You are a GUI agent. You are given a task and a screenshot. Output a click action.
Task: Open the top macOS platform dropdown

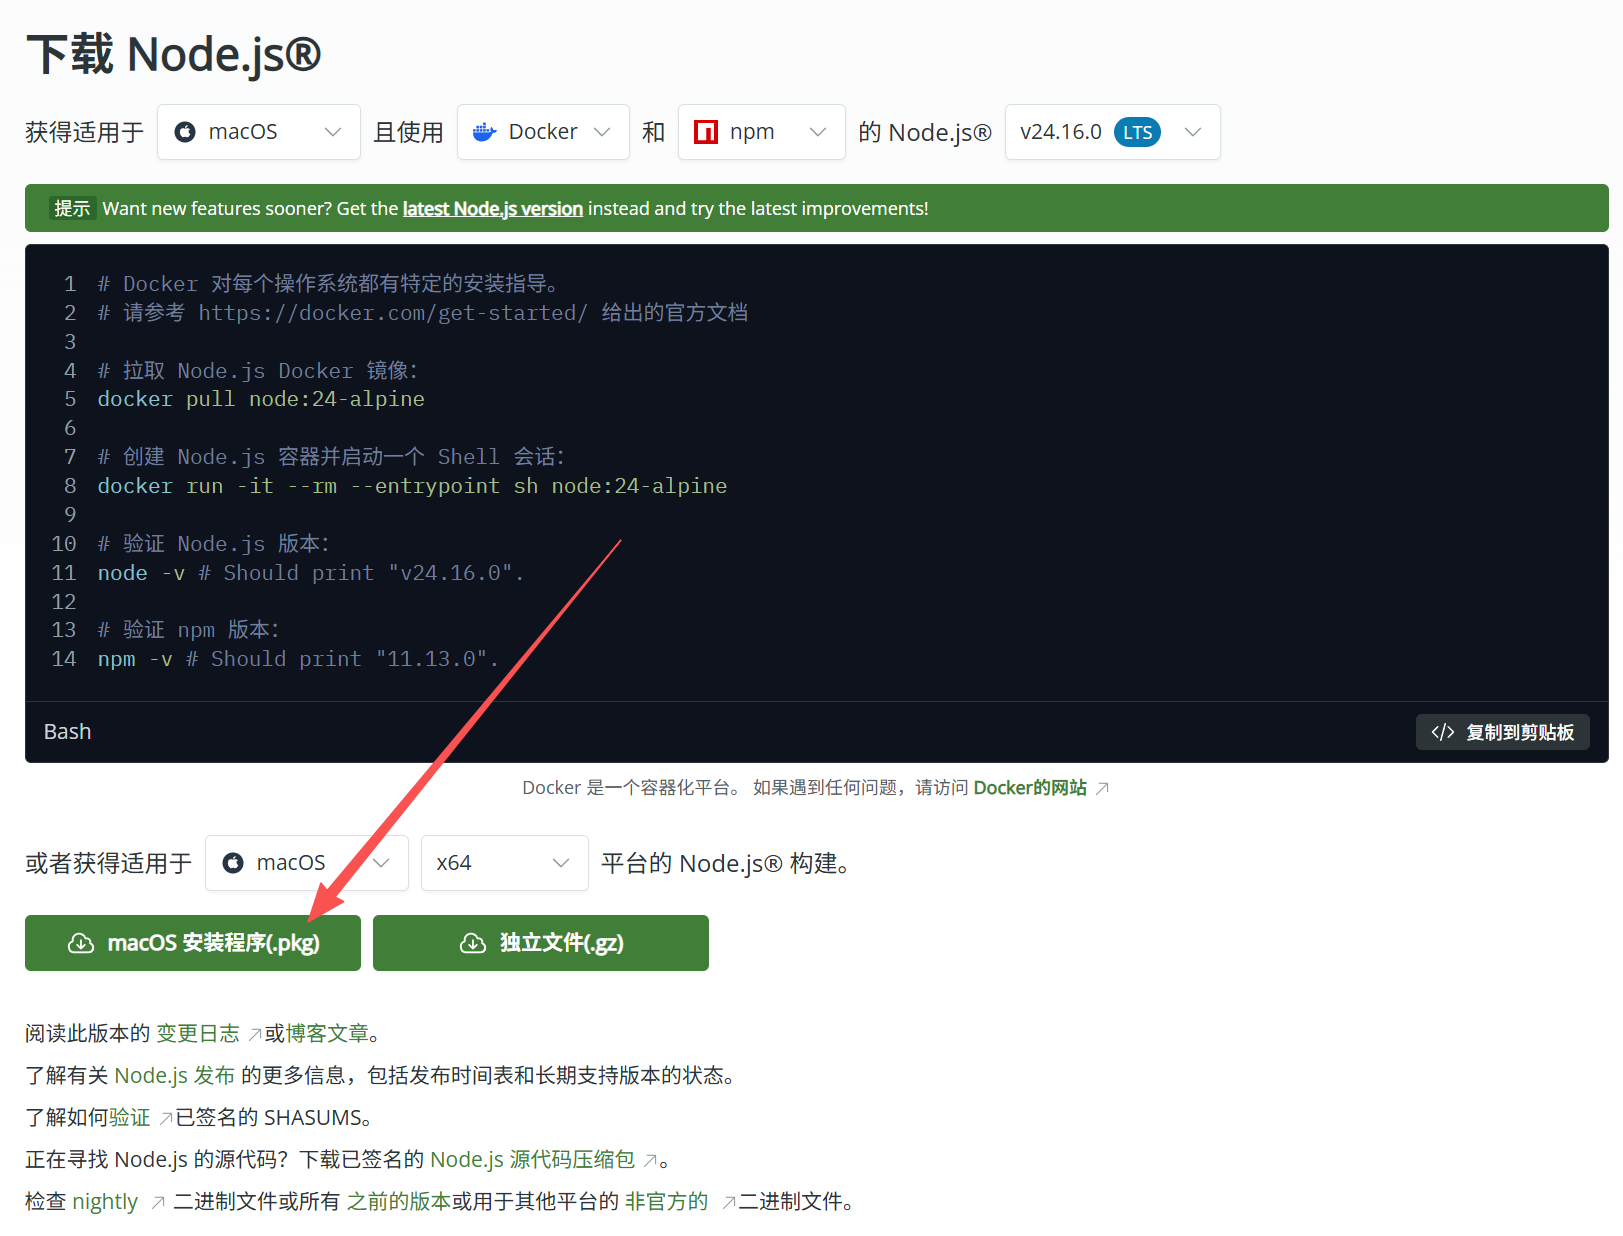[258, 132]
